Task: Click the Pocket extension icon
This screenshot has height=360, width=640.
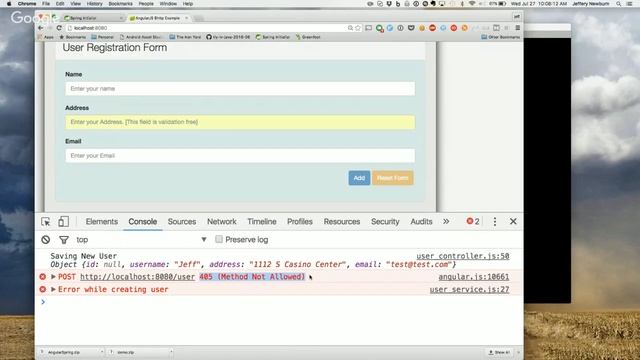Action: click(x=411, y=28)
